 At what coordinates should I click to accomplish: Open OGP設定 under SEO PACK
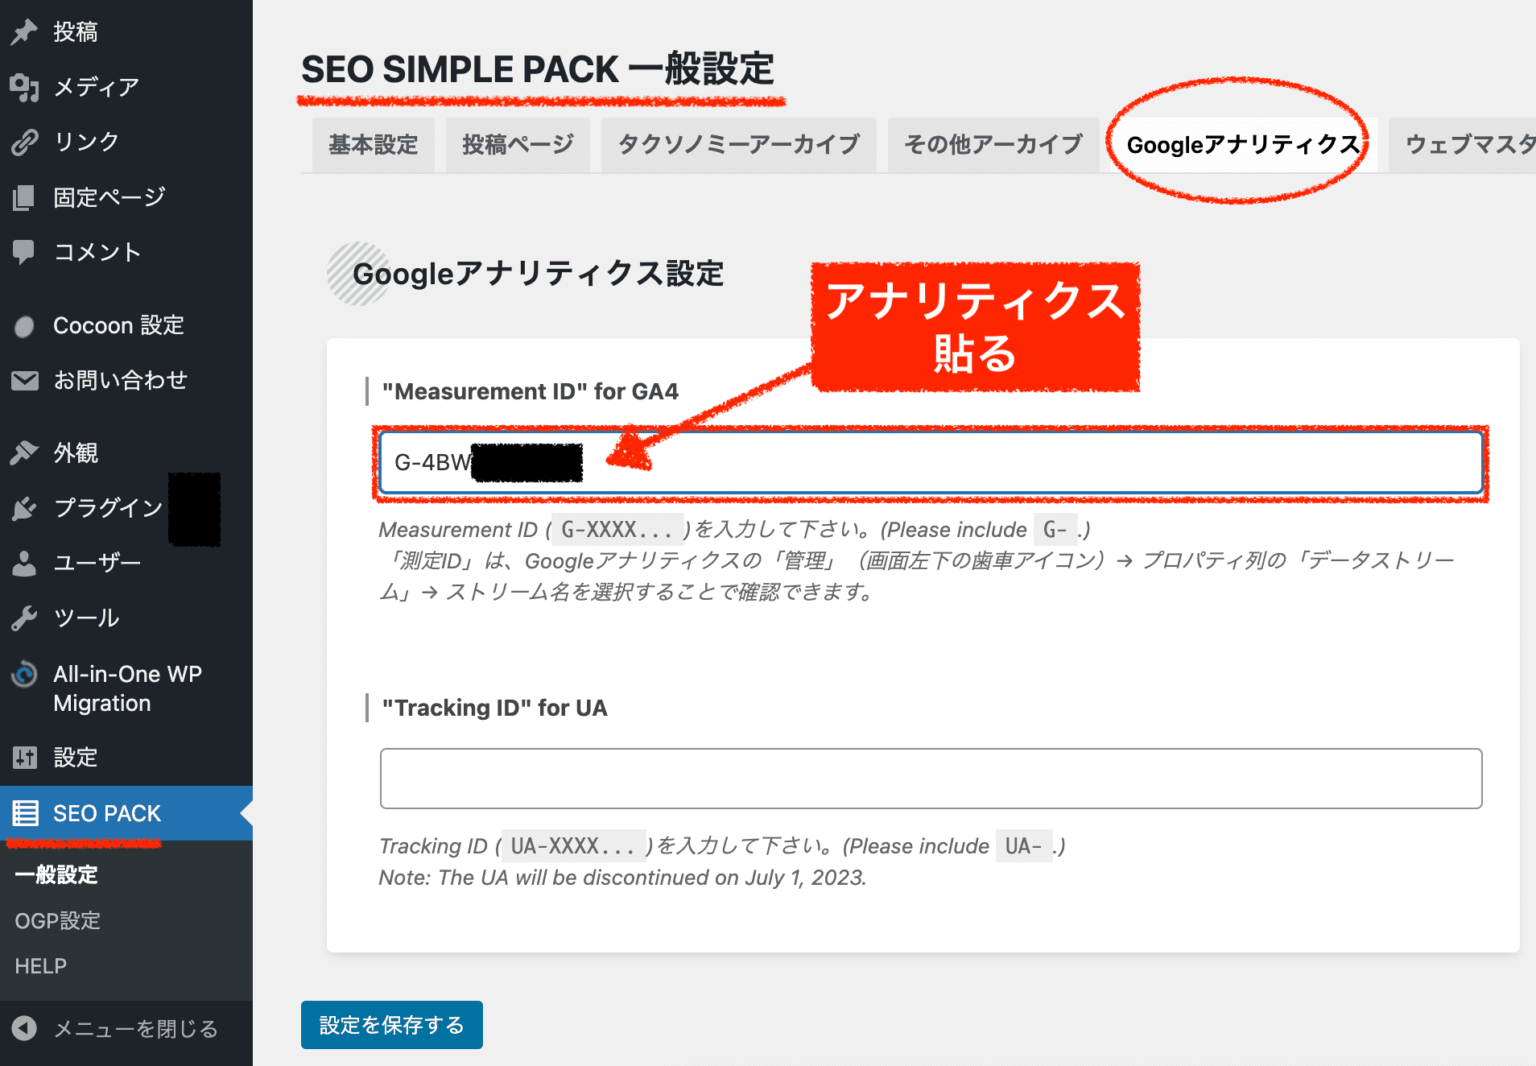[x=57, y=920]
